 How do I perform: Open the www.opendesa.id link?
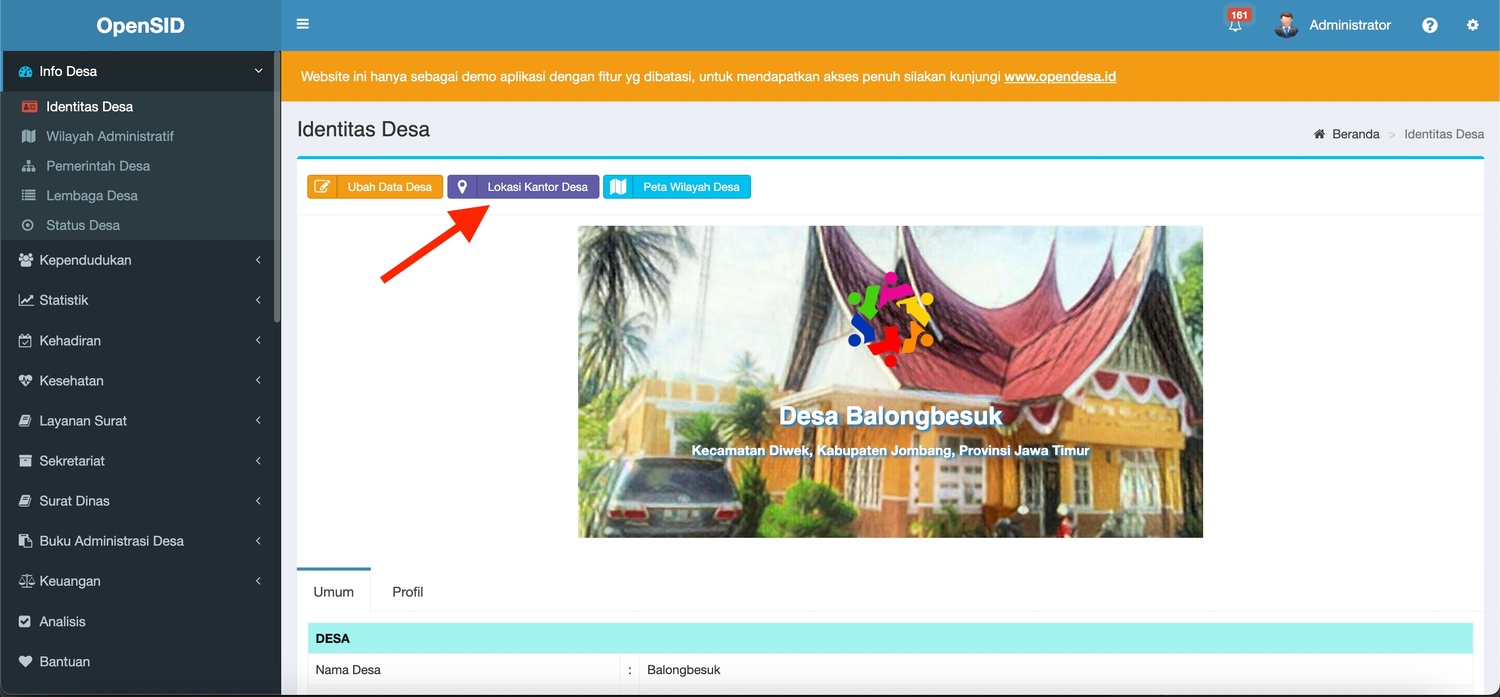click(x=1059, y=76)
